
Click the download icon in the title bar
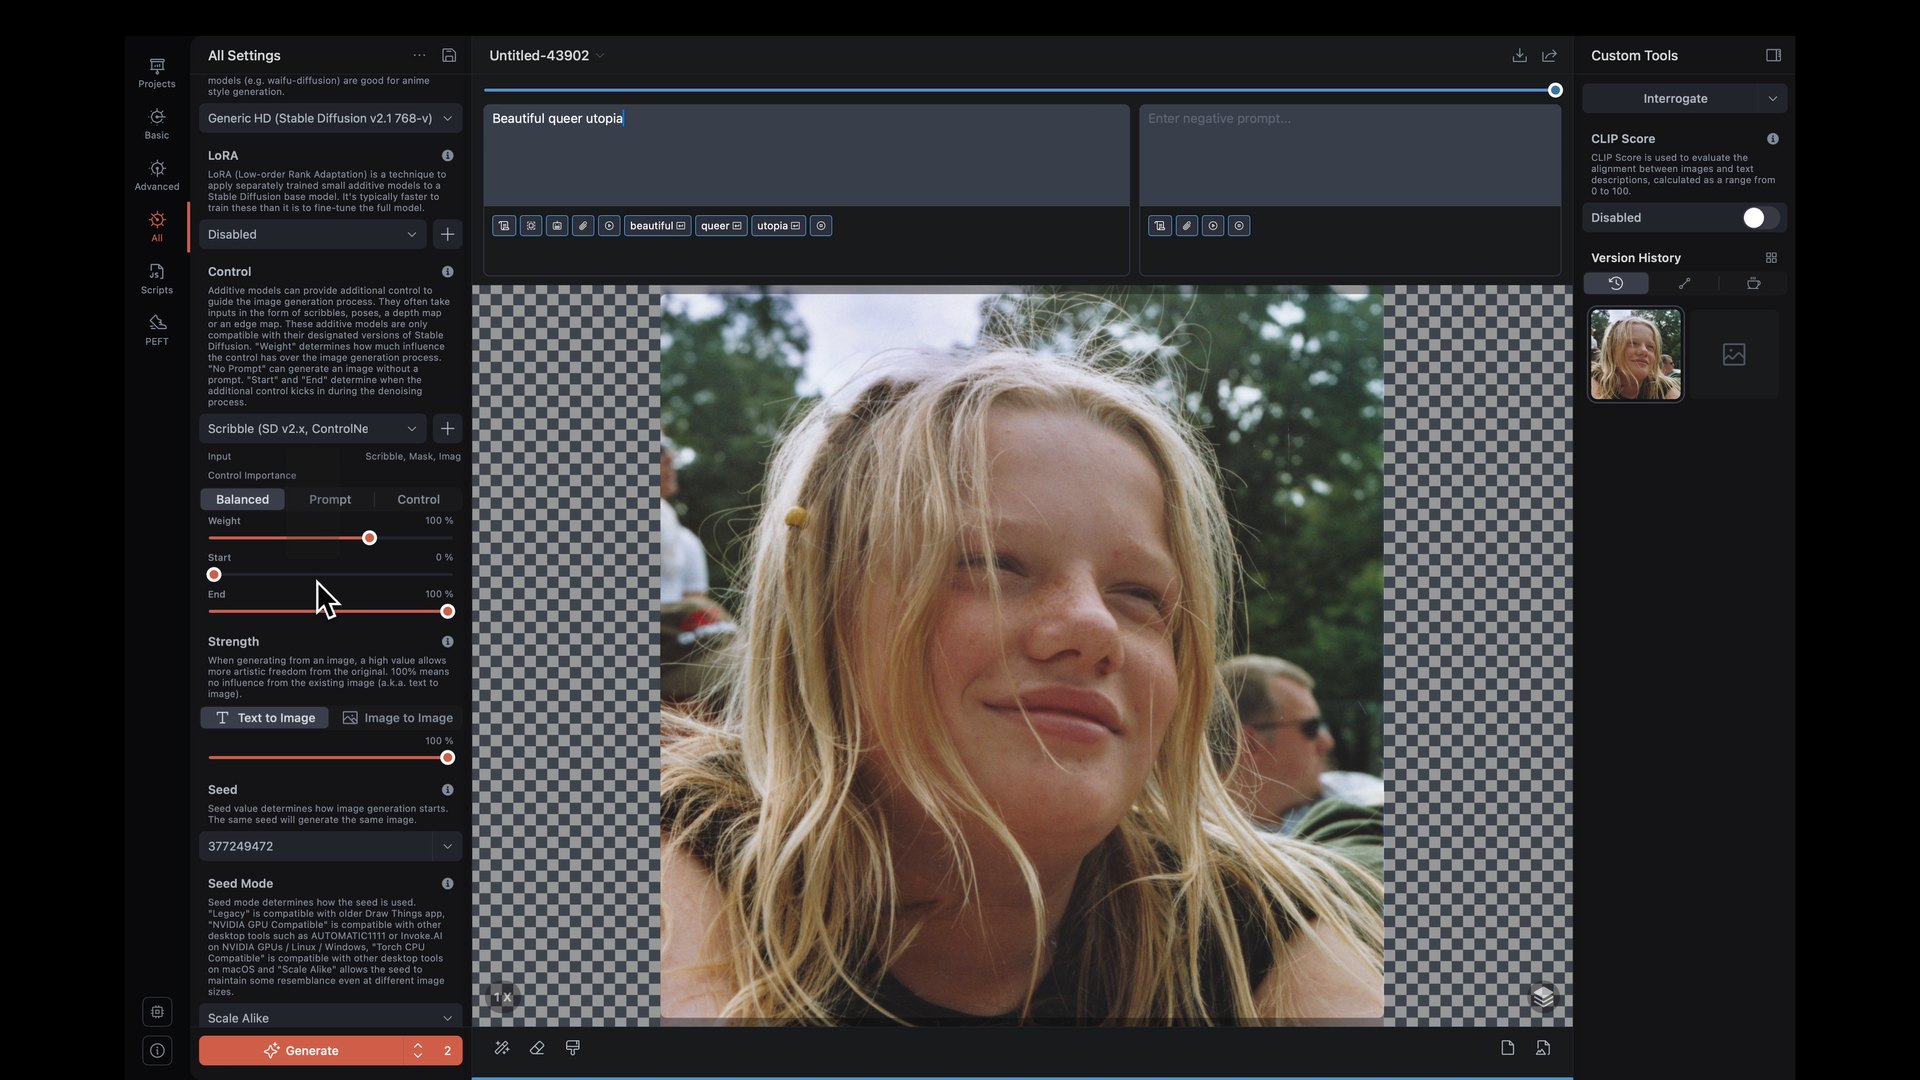[1519, 55]
